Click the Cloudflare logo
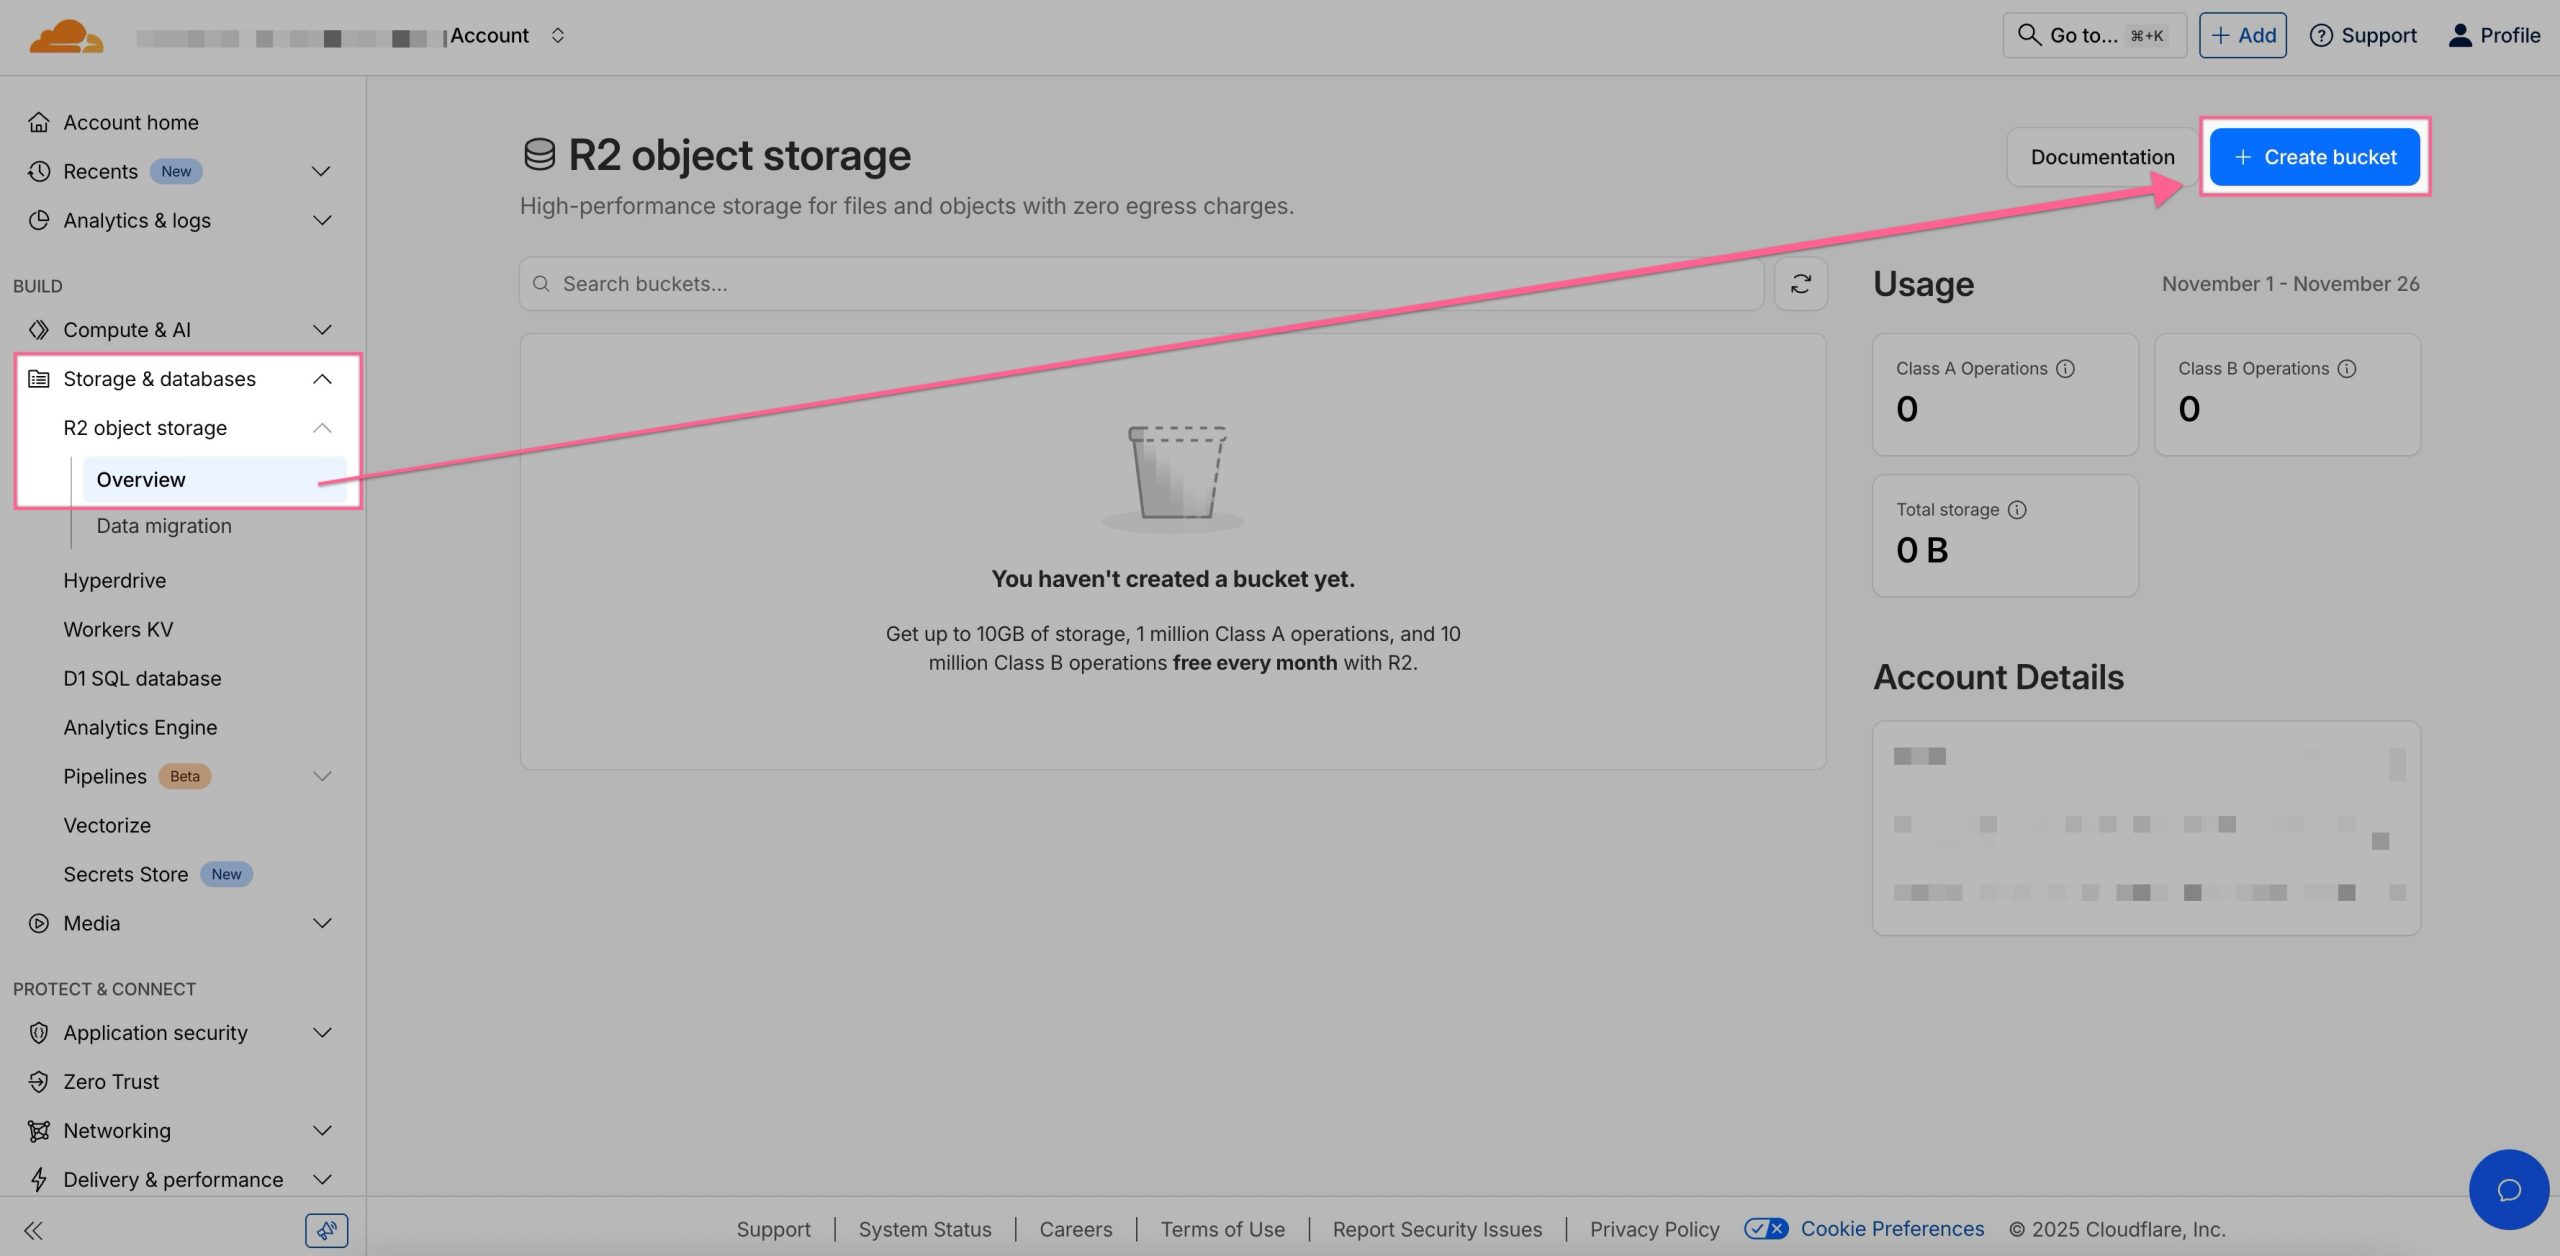2560x1256 pixels. point(66,36)
